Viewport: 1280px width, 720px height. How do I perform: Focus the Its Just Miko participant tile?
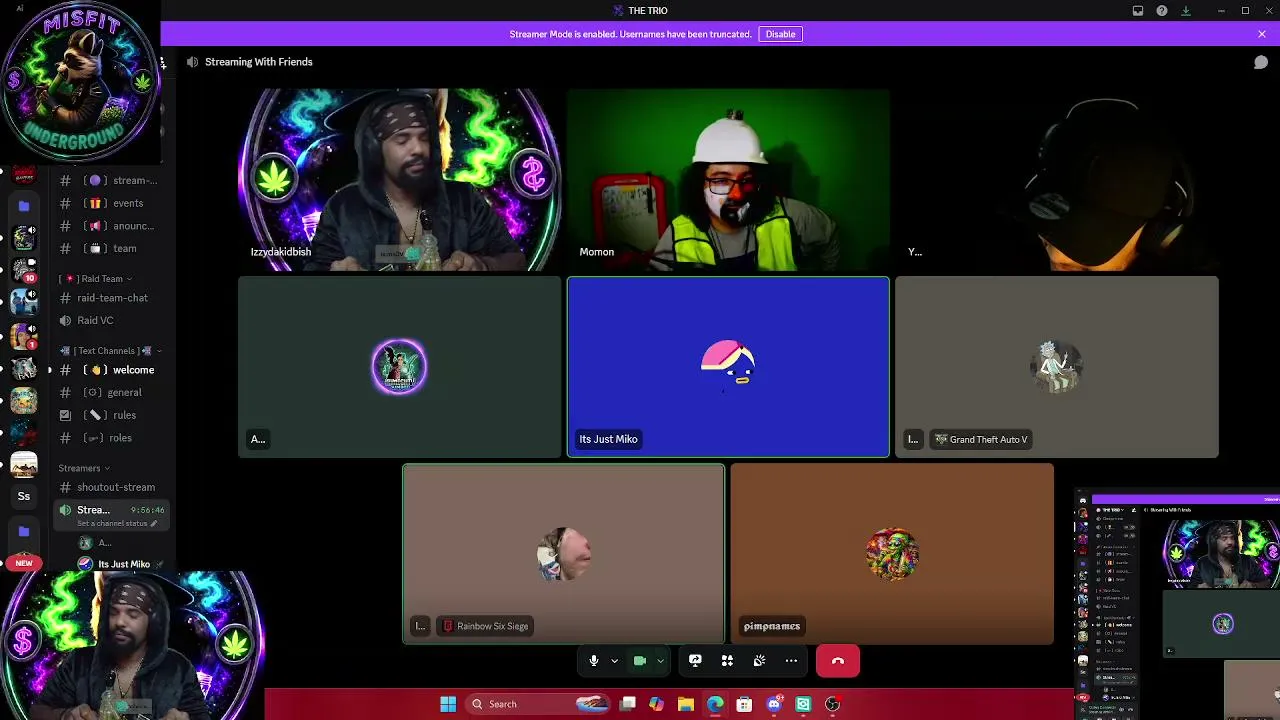click(x=728, y=367)
